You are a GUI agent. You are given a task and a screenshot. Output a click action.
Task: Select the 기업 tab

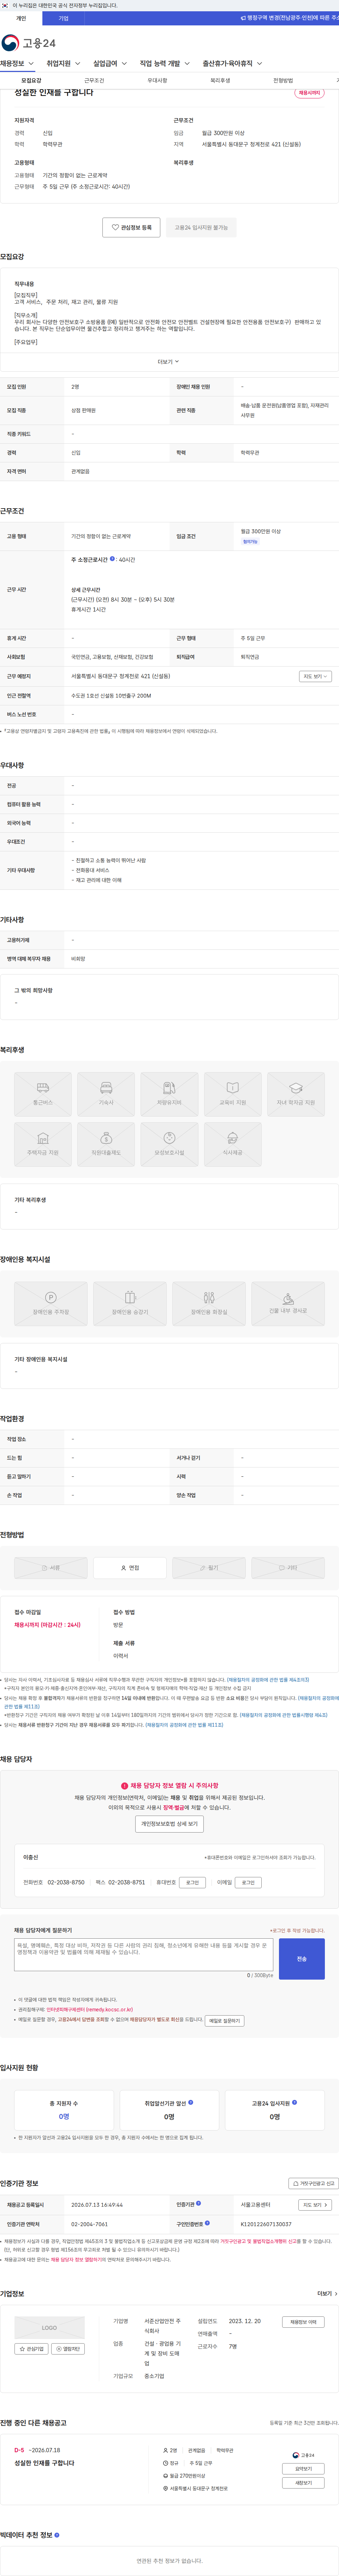[x=63, y=18]
